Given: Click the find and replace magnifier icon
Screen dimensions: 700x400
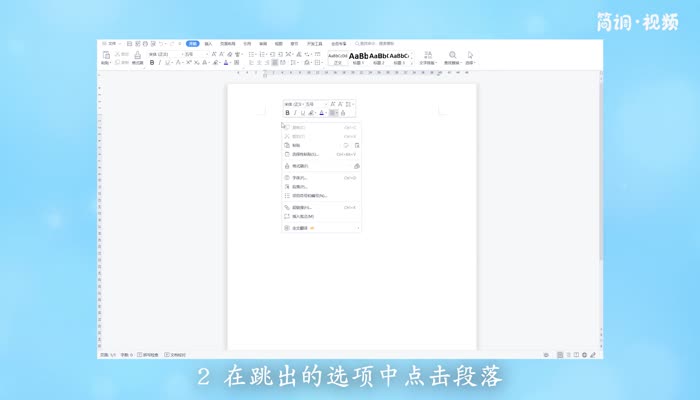Looking at the screenshot, I should [452, 55].
